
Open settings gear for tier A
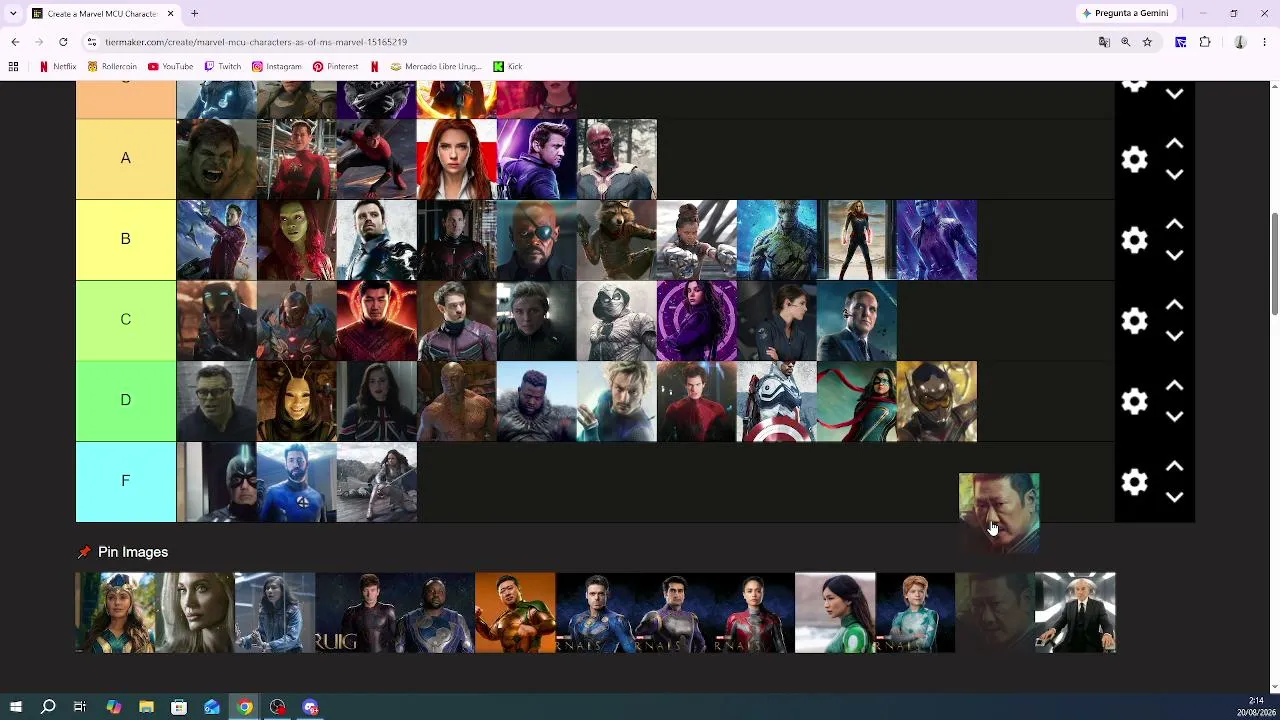point(1134,160)
